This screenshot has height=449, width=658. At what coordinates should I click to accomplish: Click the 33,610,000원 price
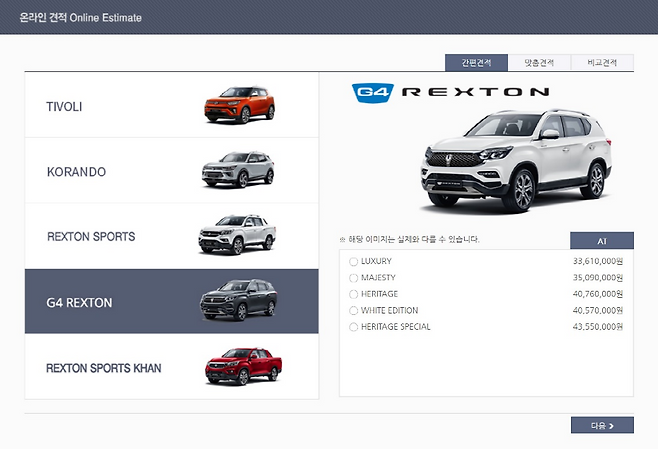(598, 261)
